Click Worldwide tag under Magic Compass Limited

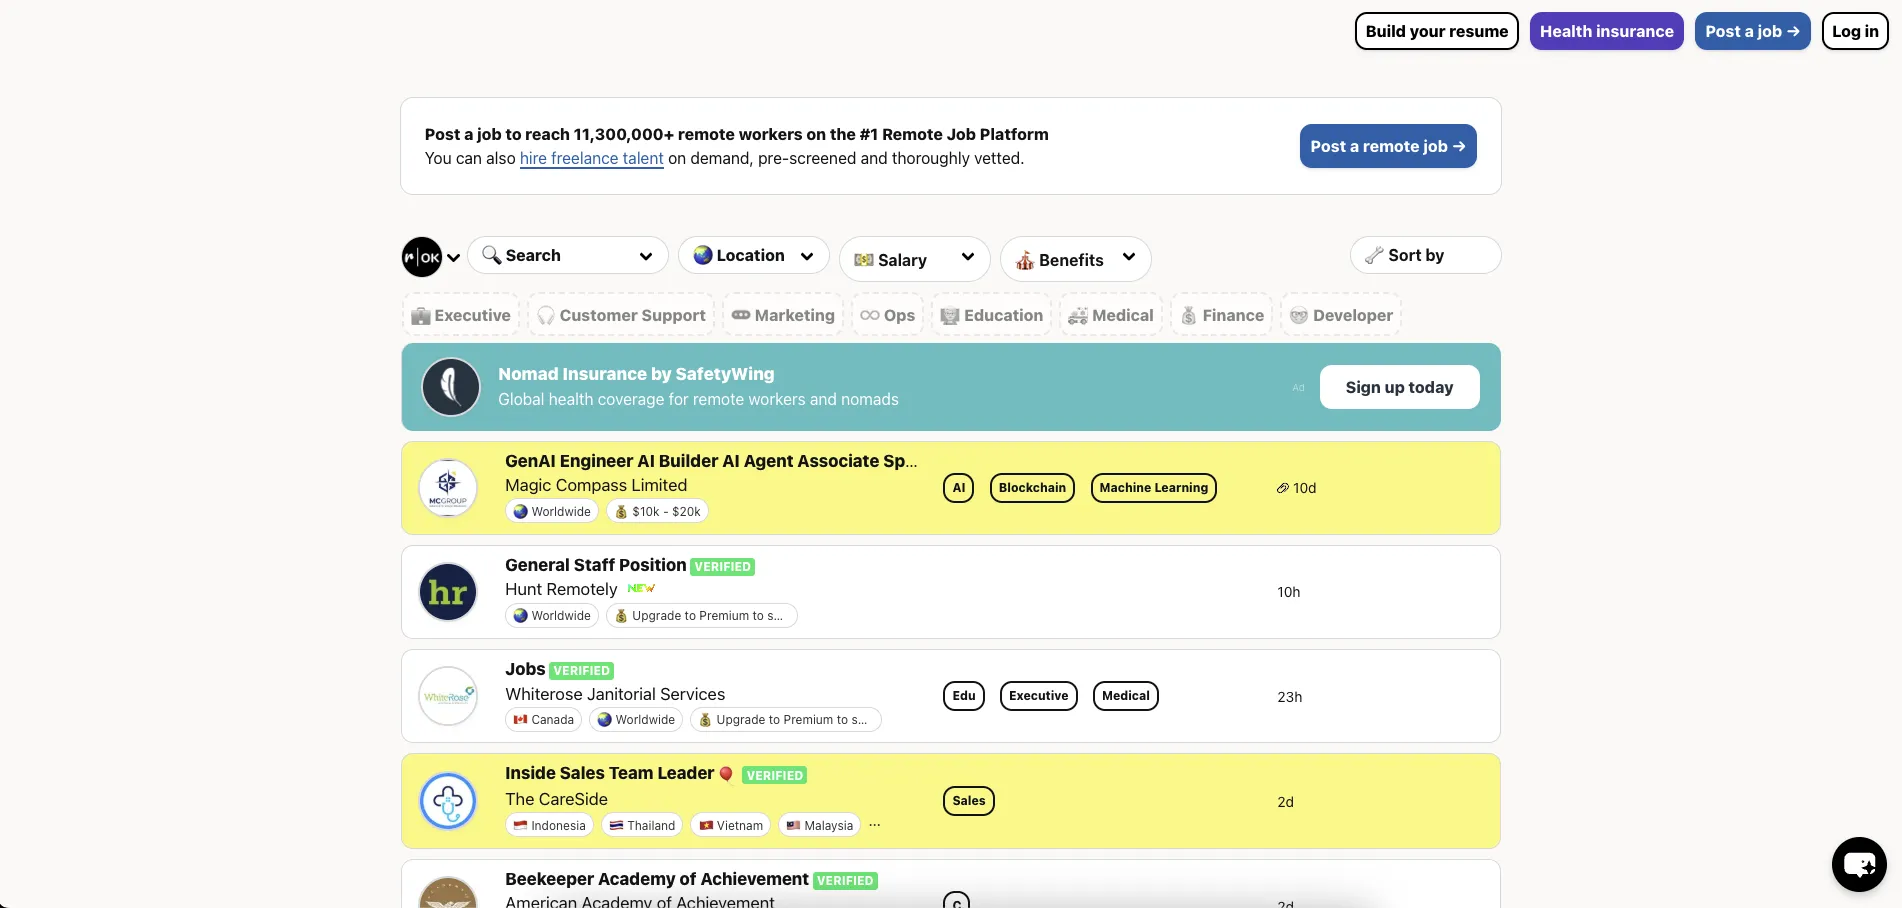(x=552, y=511)
